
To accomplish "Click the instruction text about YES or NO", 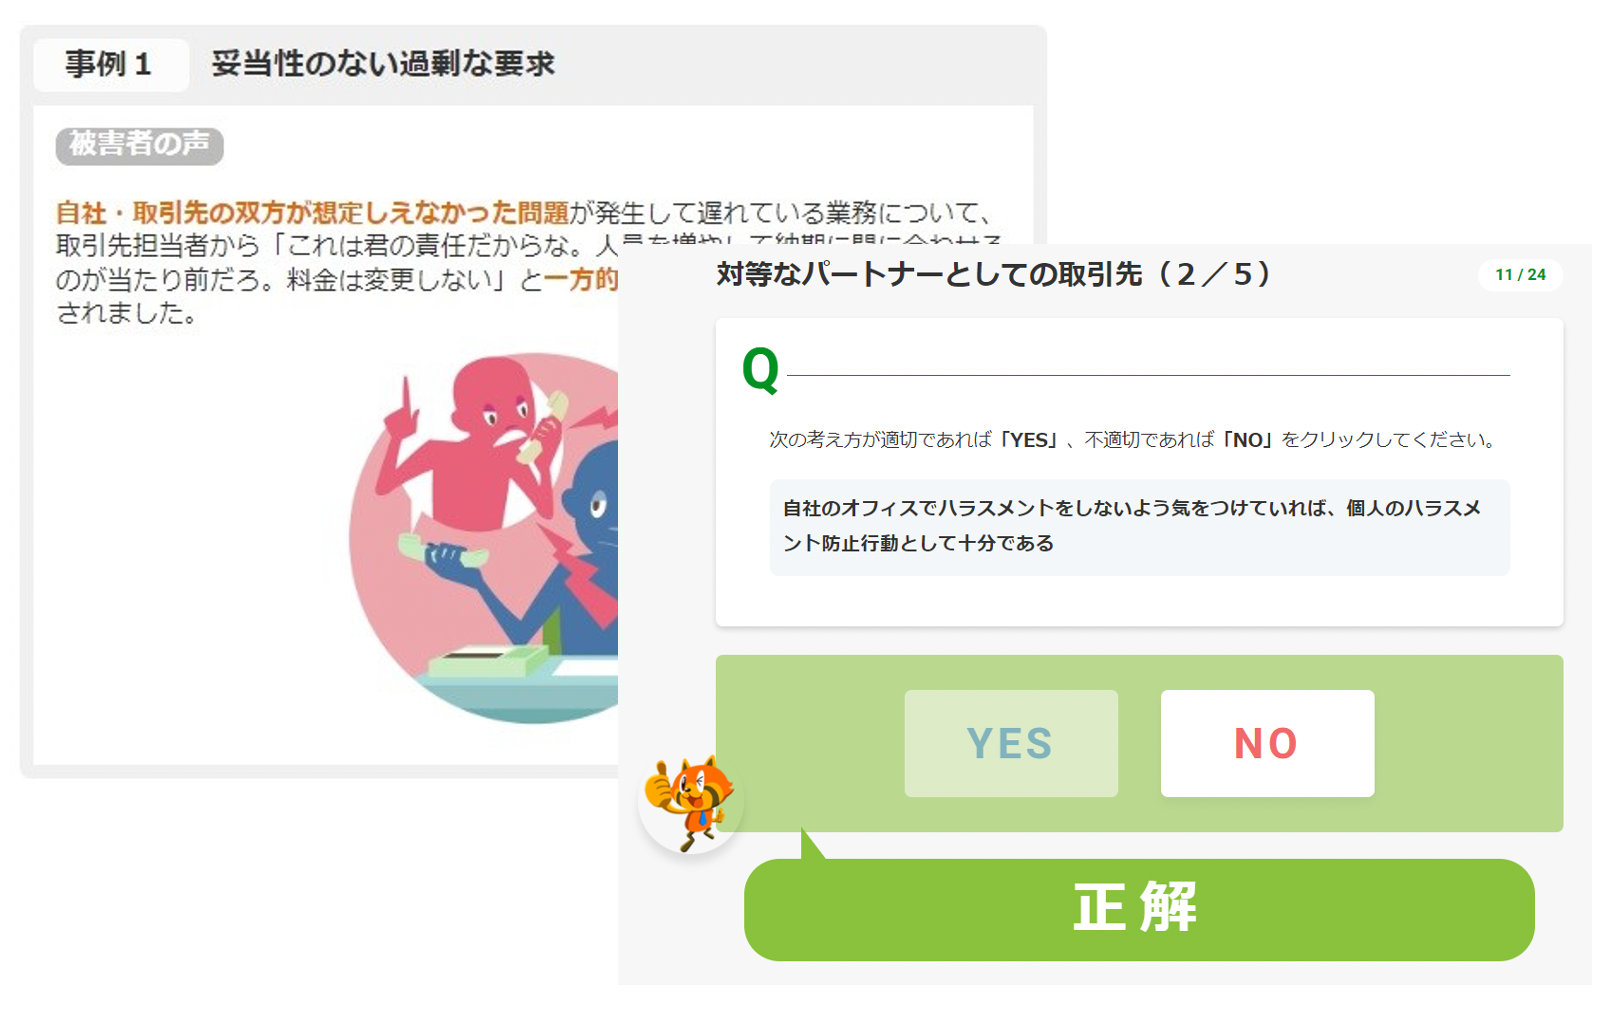I will (x=1132, y=440).
